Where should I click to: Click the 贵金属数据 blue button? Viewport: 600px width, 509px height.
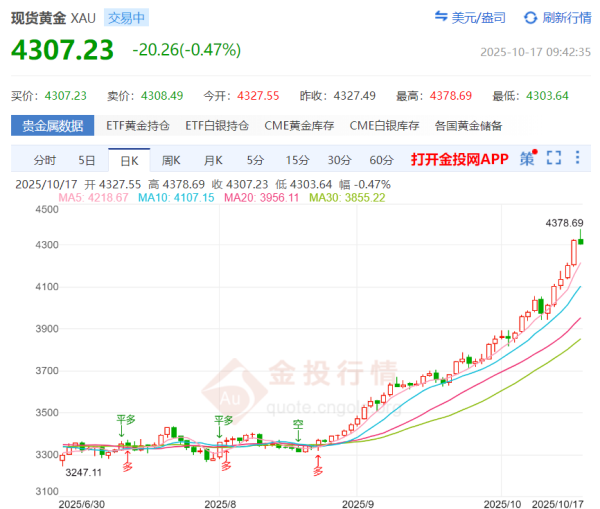[x=53, y=126]
